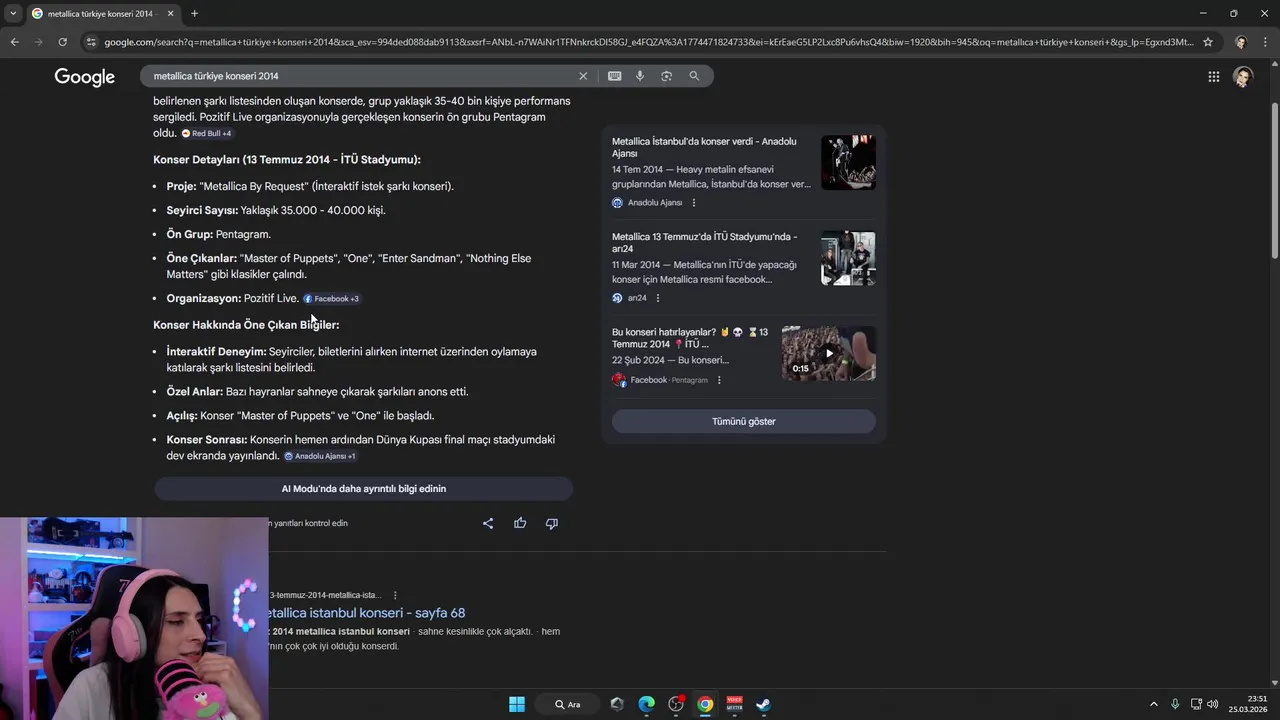
Task: Open Google account profile picture
Action: pos(1243,77)
